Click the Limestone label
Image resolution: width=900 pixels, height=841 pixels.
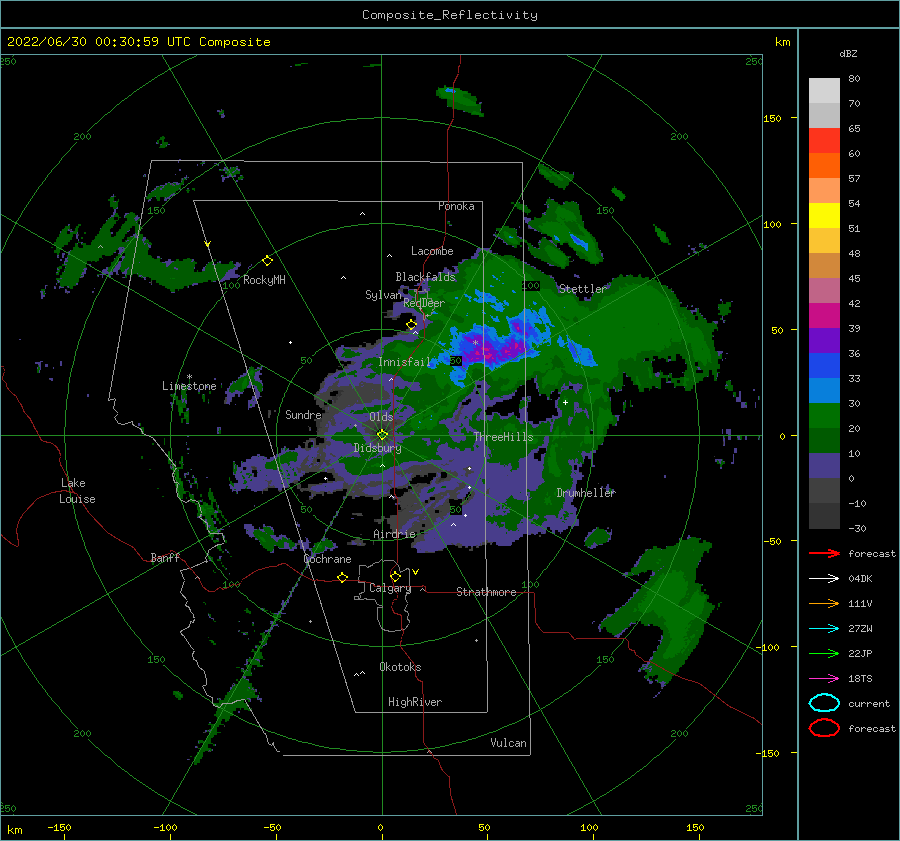189,386
